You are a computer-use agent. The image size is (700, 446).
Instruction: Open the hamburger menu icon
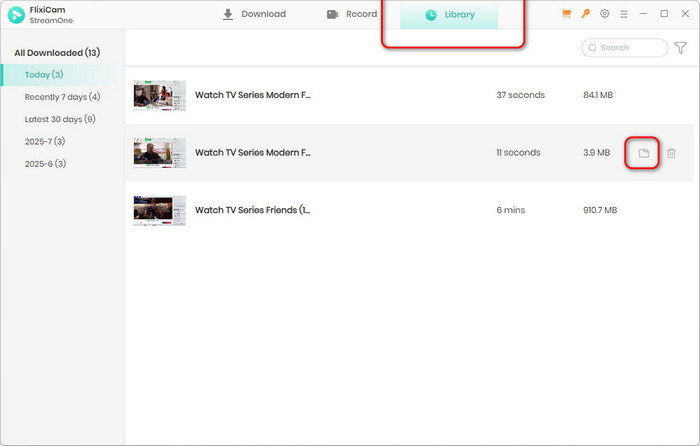624,14
